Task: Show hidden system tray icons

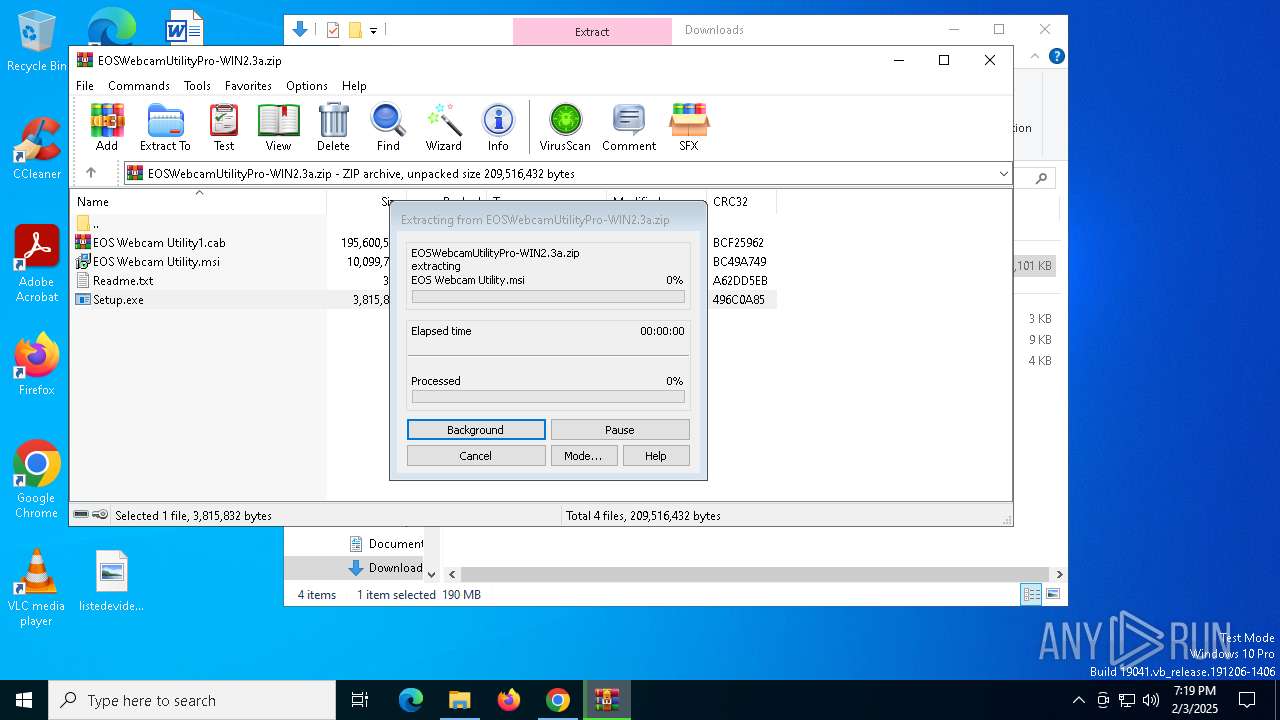Action: click(1078, 700)
